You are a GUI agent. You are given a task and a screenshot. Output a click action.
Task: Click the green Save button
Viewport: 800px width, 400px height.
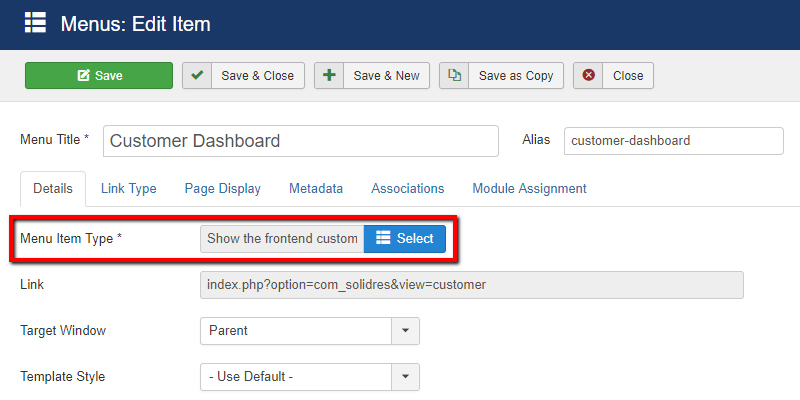point(99,76)
